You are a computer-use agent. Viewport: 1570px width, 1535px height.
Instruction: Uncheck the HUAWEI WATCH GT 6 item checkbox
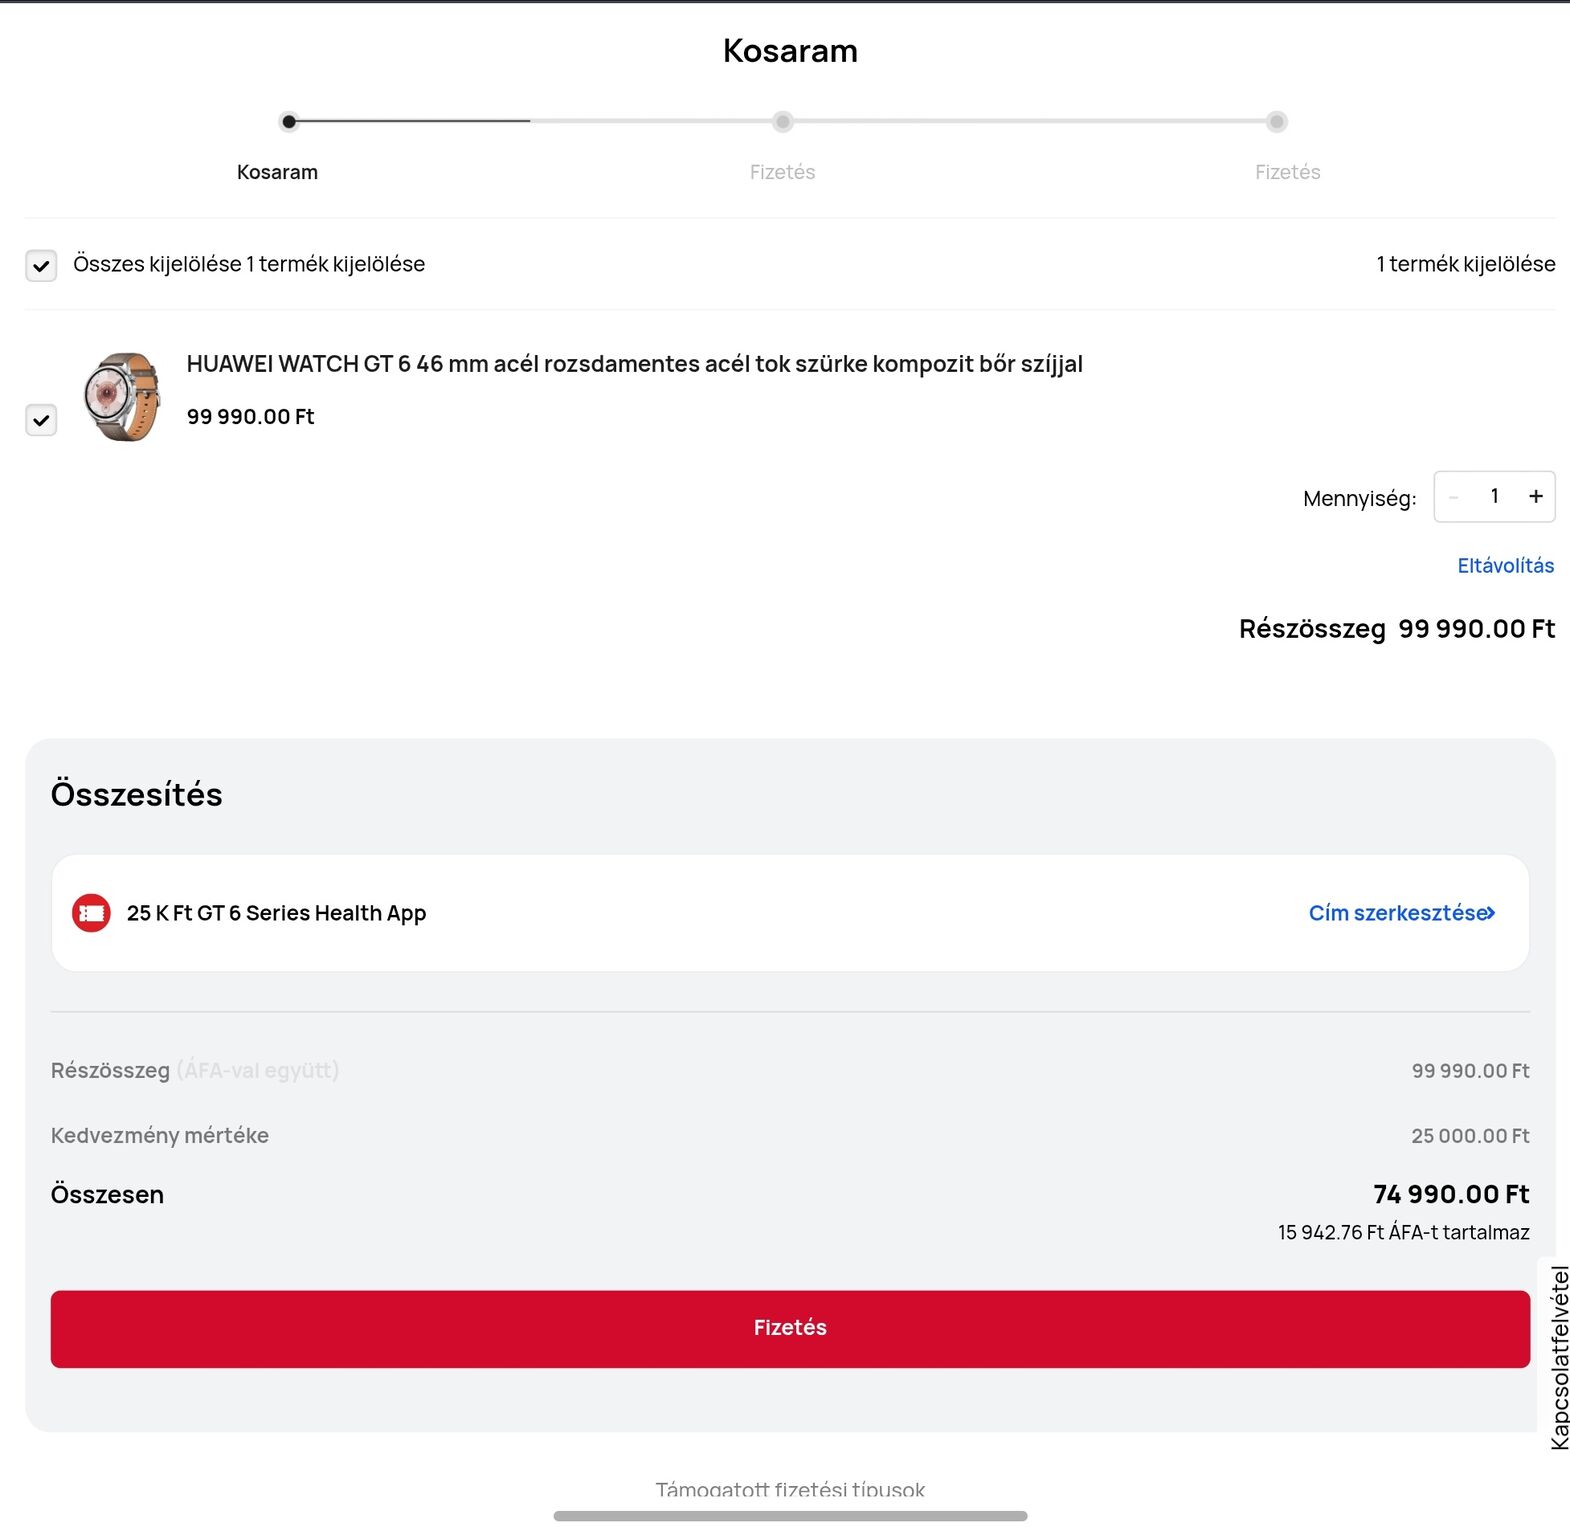[x=41, y=420]
